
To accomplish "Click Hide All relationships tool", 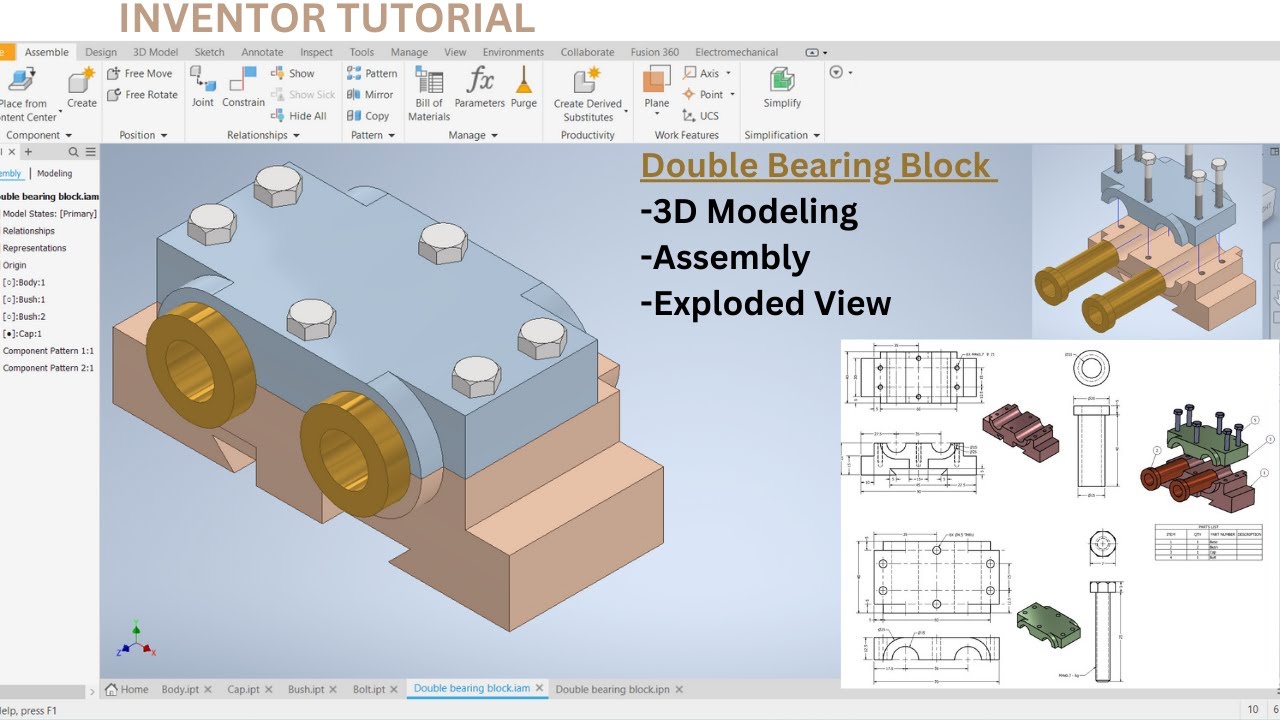I will point(298,116).
